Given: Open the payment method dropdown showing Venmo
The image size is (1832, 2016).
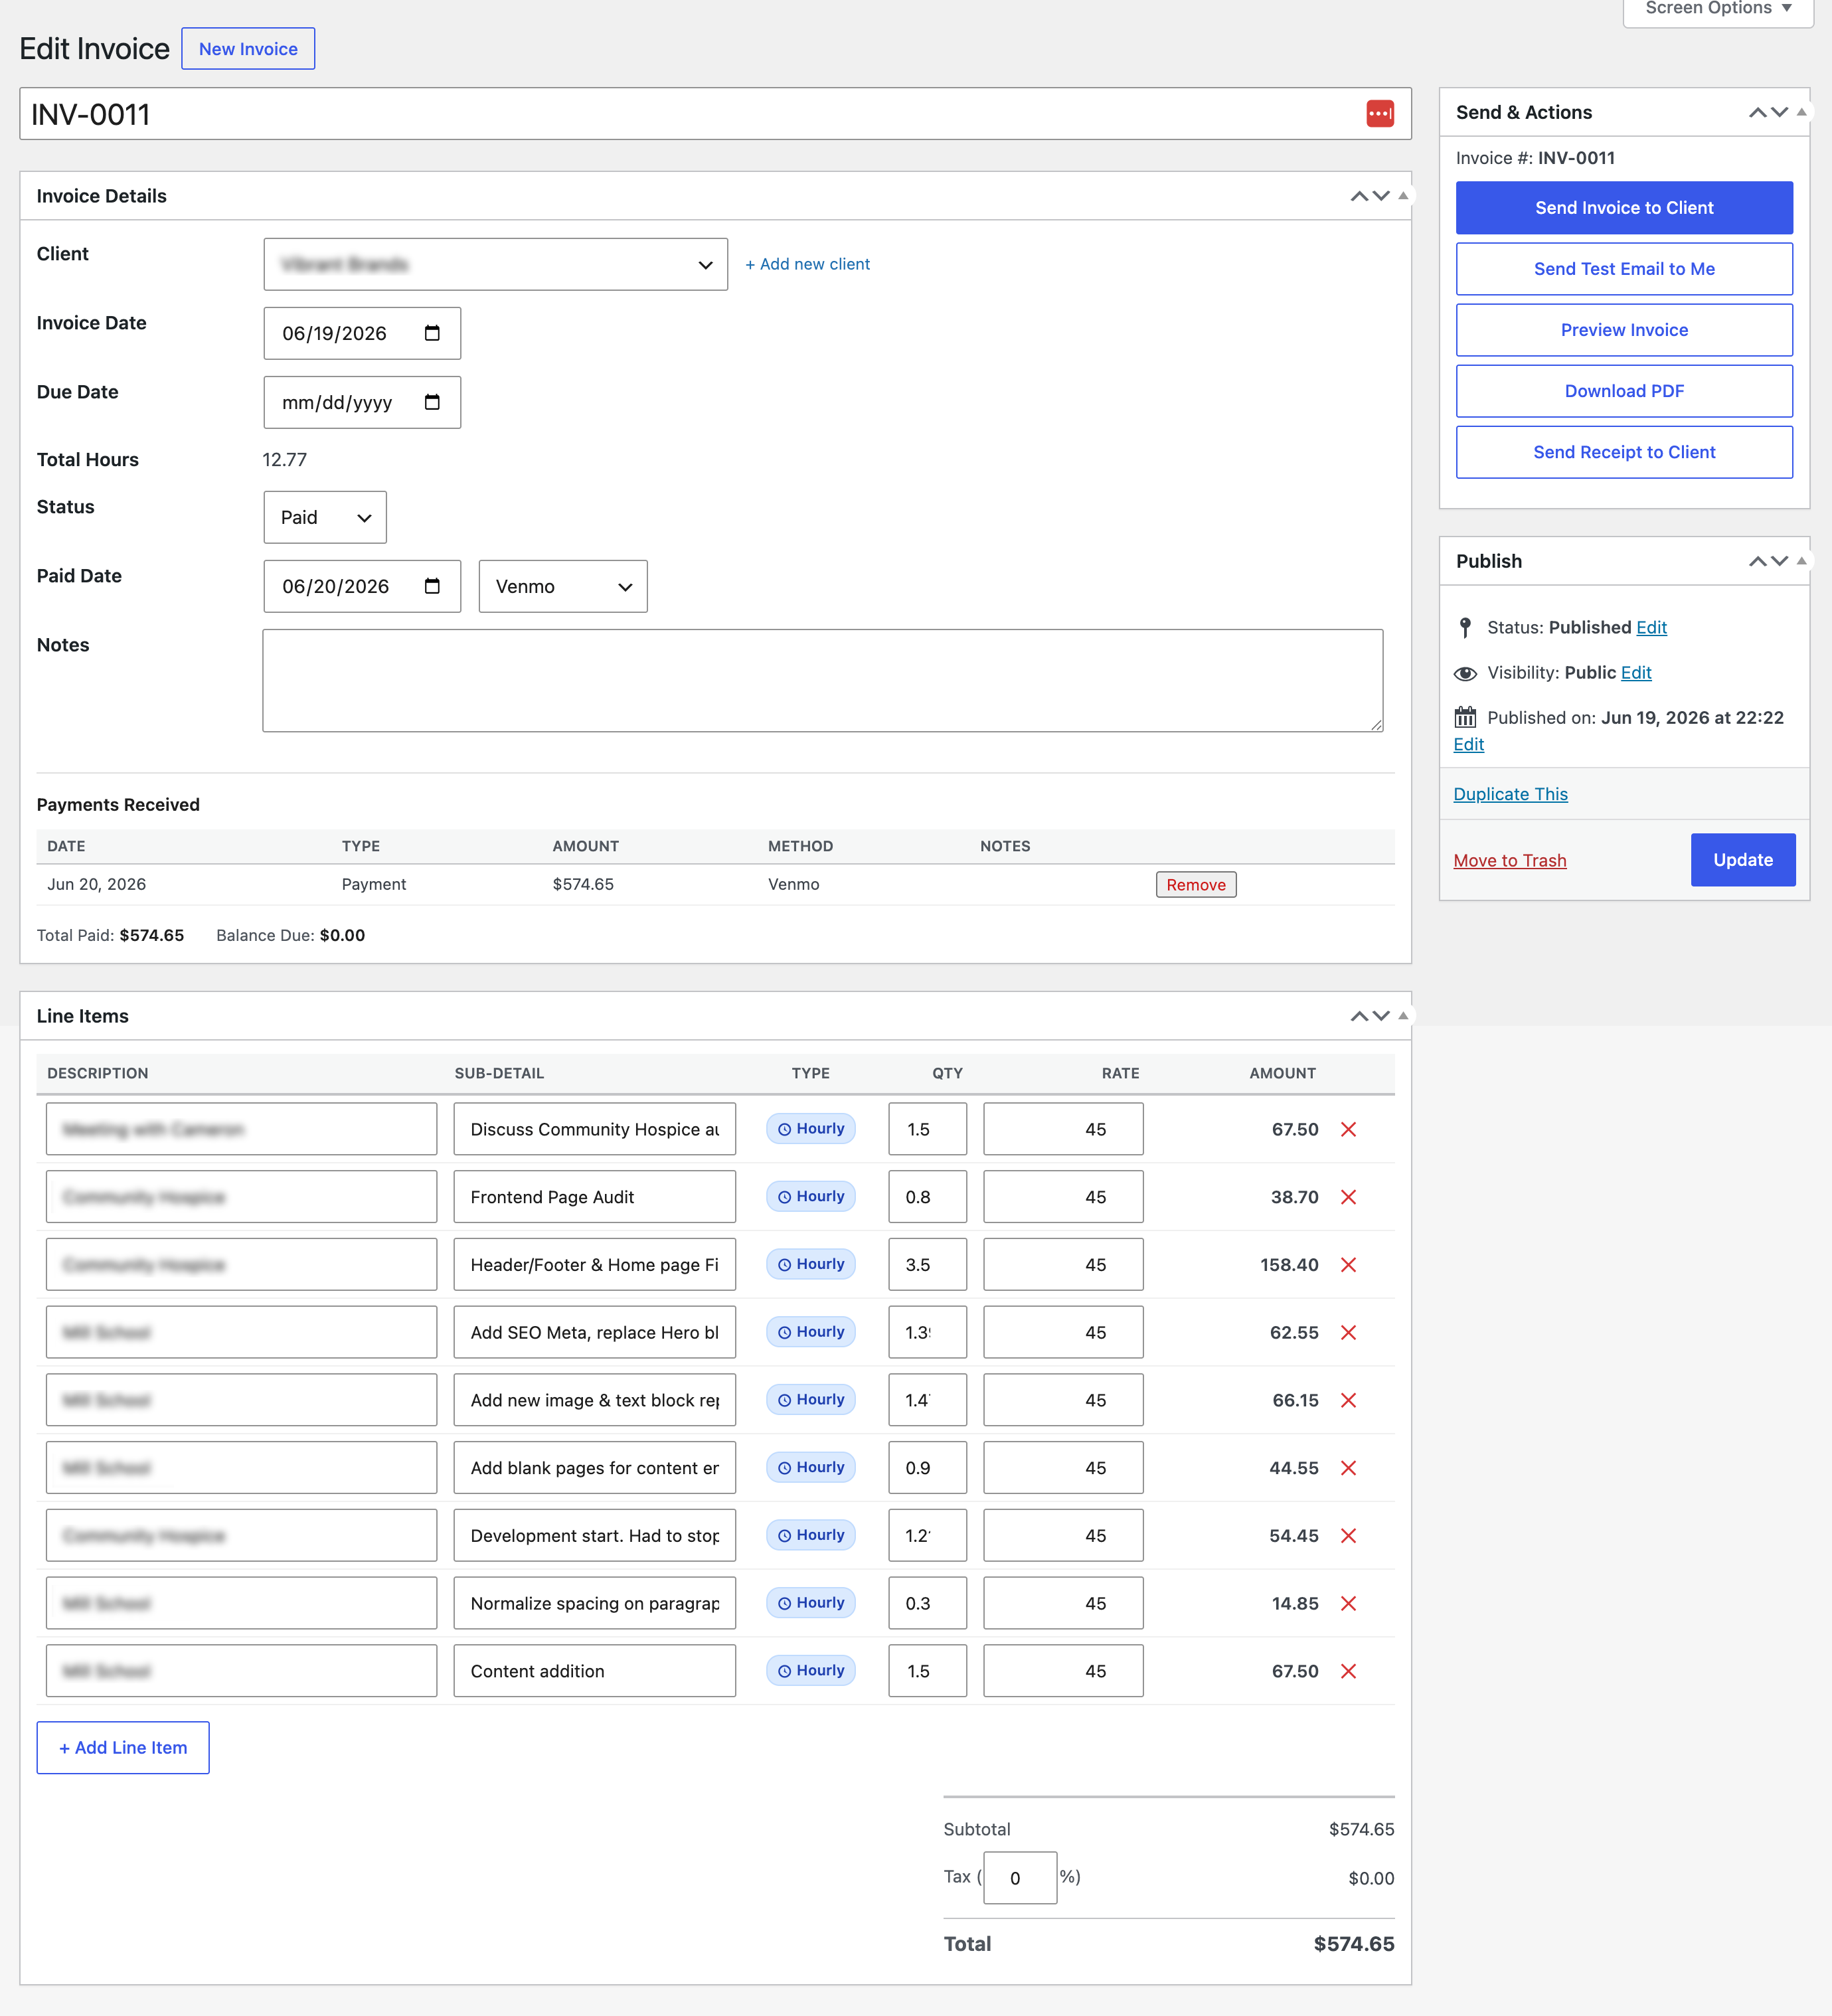Looking at the screenshot, I should tap(563, 586).
